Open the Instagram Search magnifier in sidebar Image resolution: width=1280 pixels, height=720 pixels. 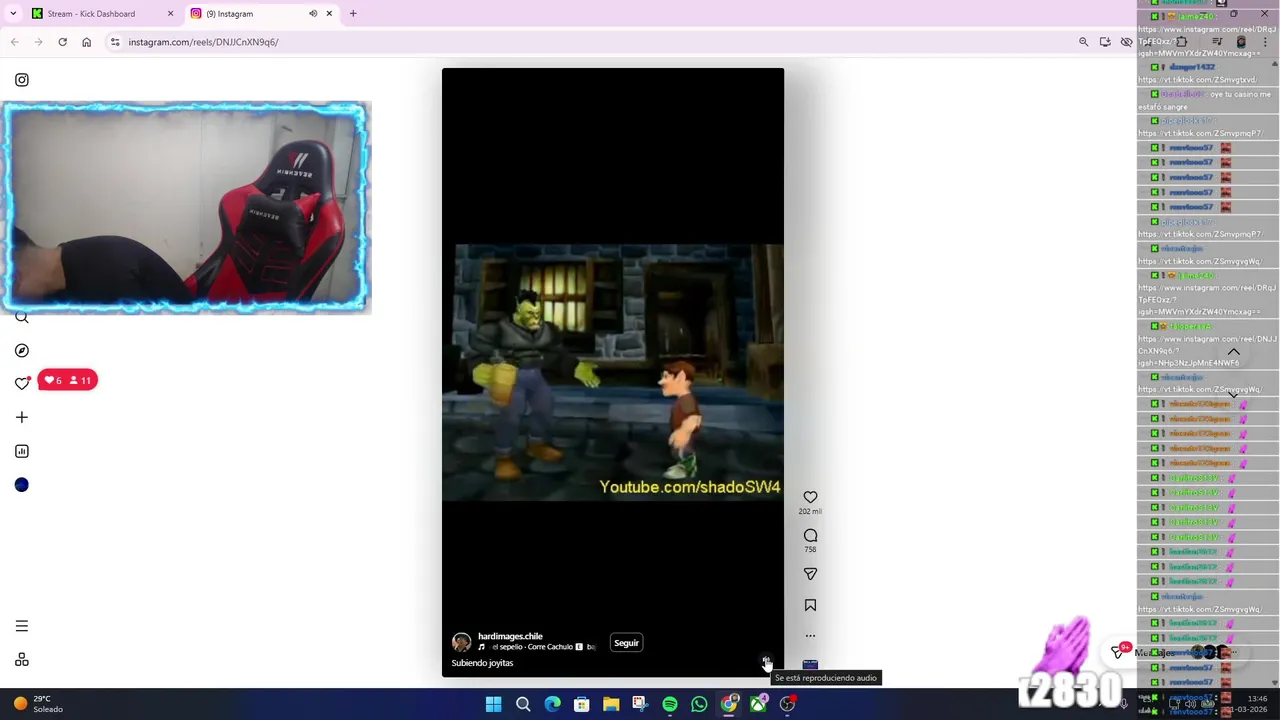tap(22, 318)
